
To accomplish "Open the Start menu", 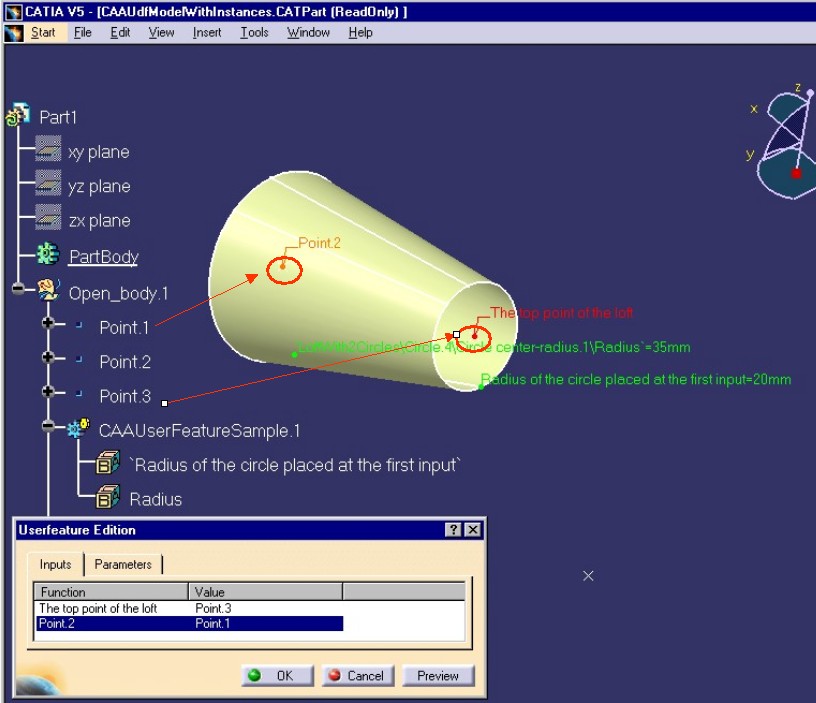I will (43, 33).
